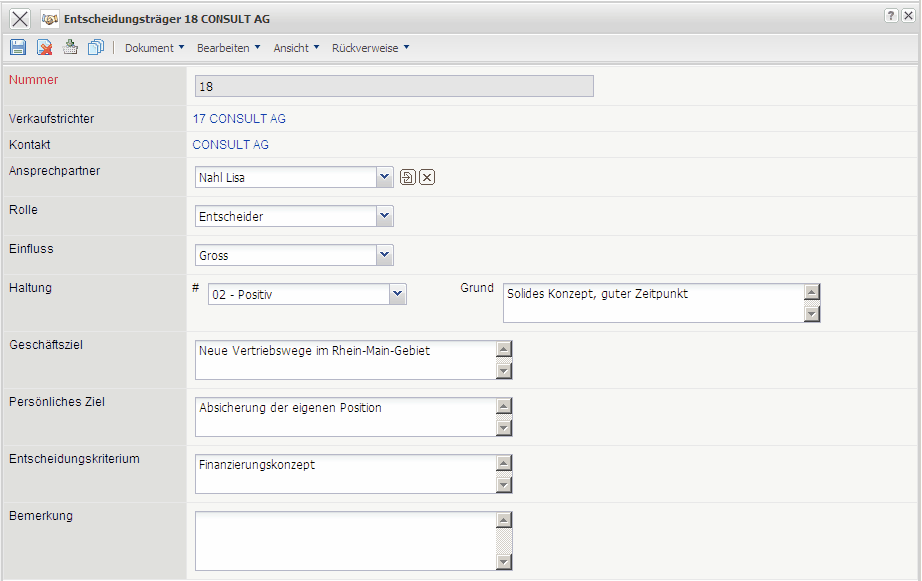Expand the Haltung dropdown showing 02 - Positiv
922x581 pixels.
click(397, 294)
